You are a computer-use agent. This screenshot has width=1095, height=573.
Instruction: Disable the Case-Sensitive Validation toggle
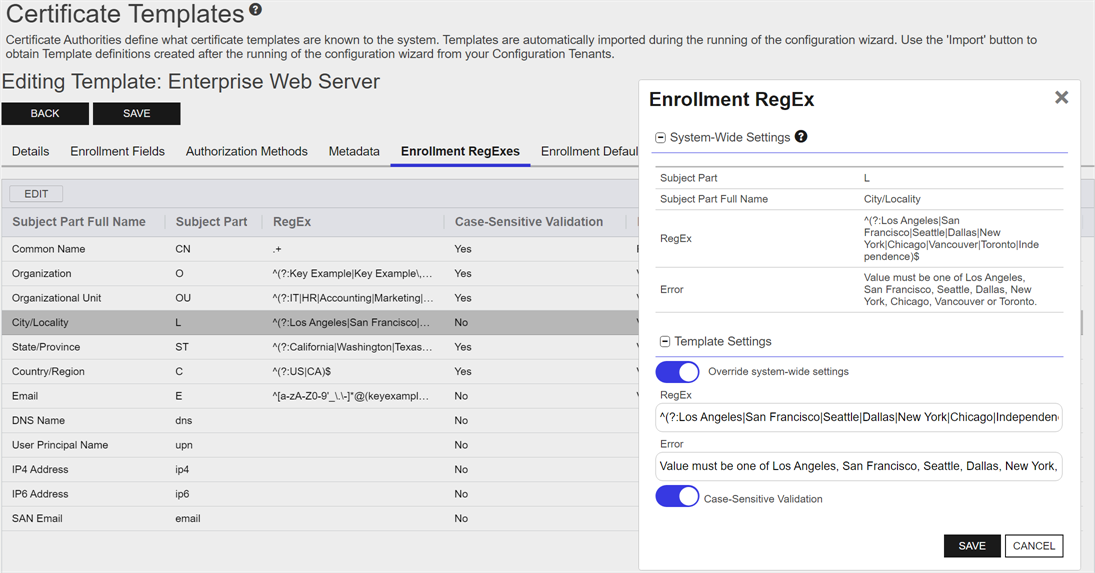[677, 497]
